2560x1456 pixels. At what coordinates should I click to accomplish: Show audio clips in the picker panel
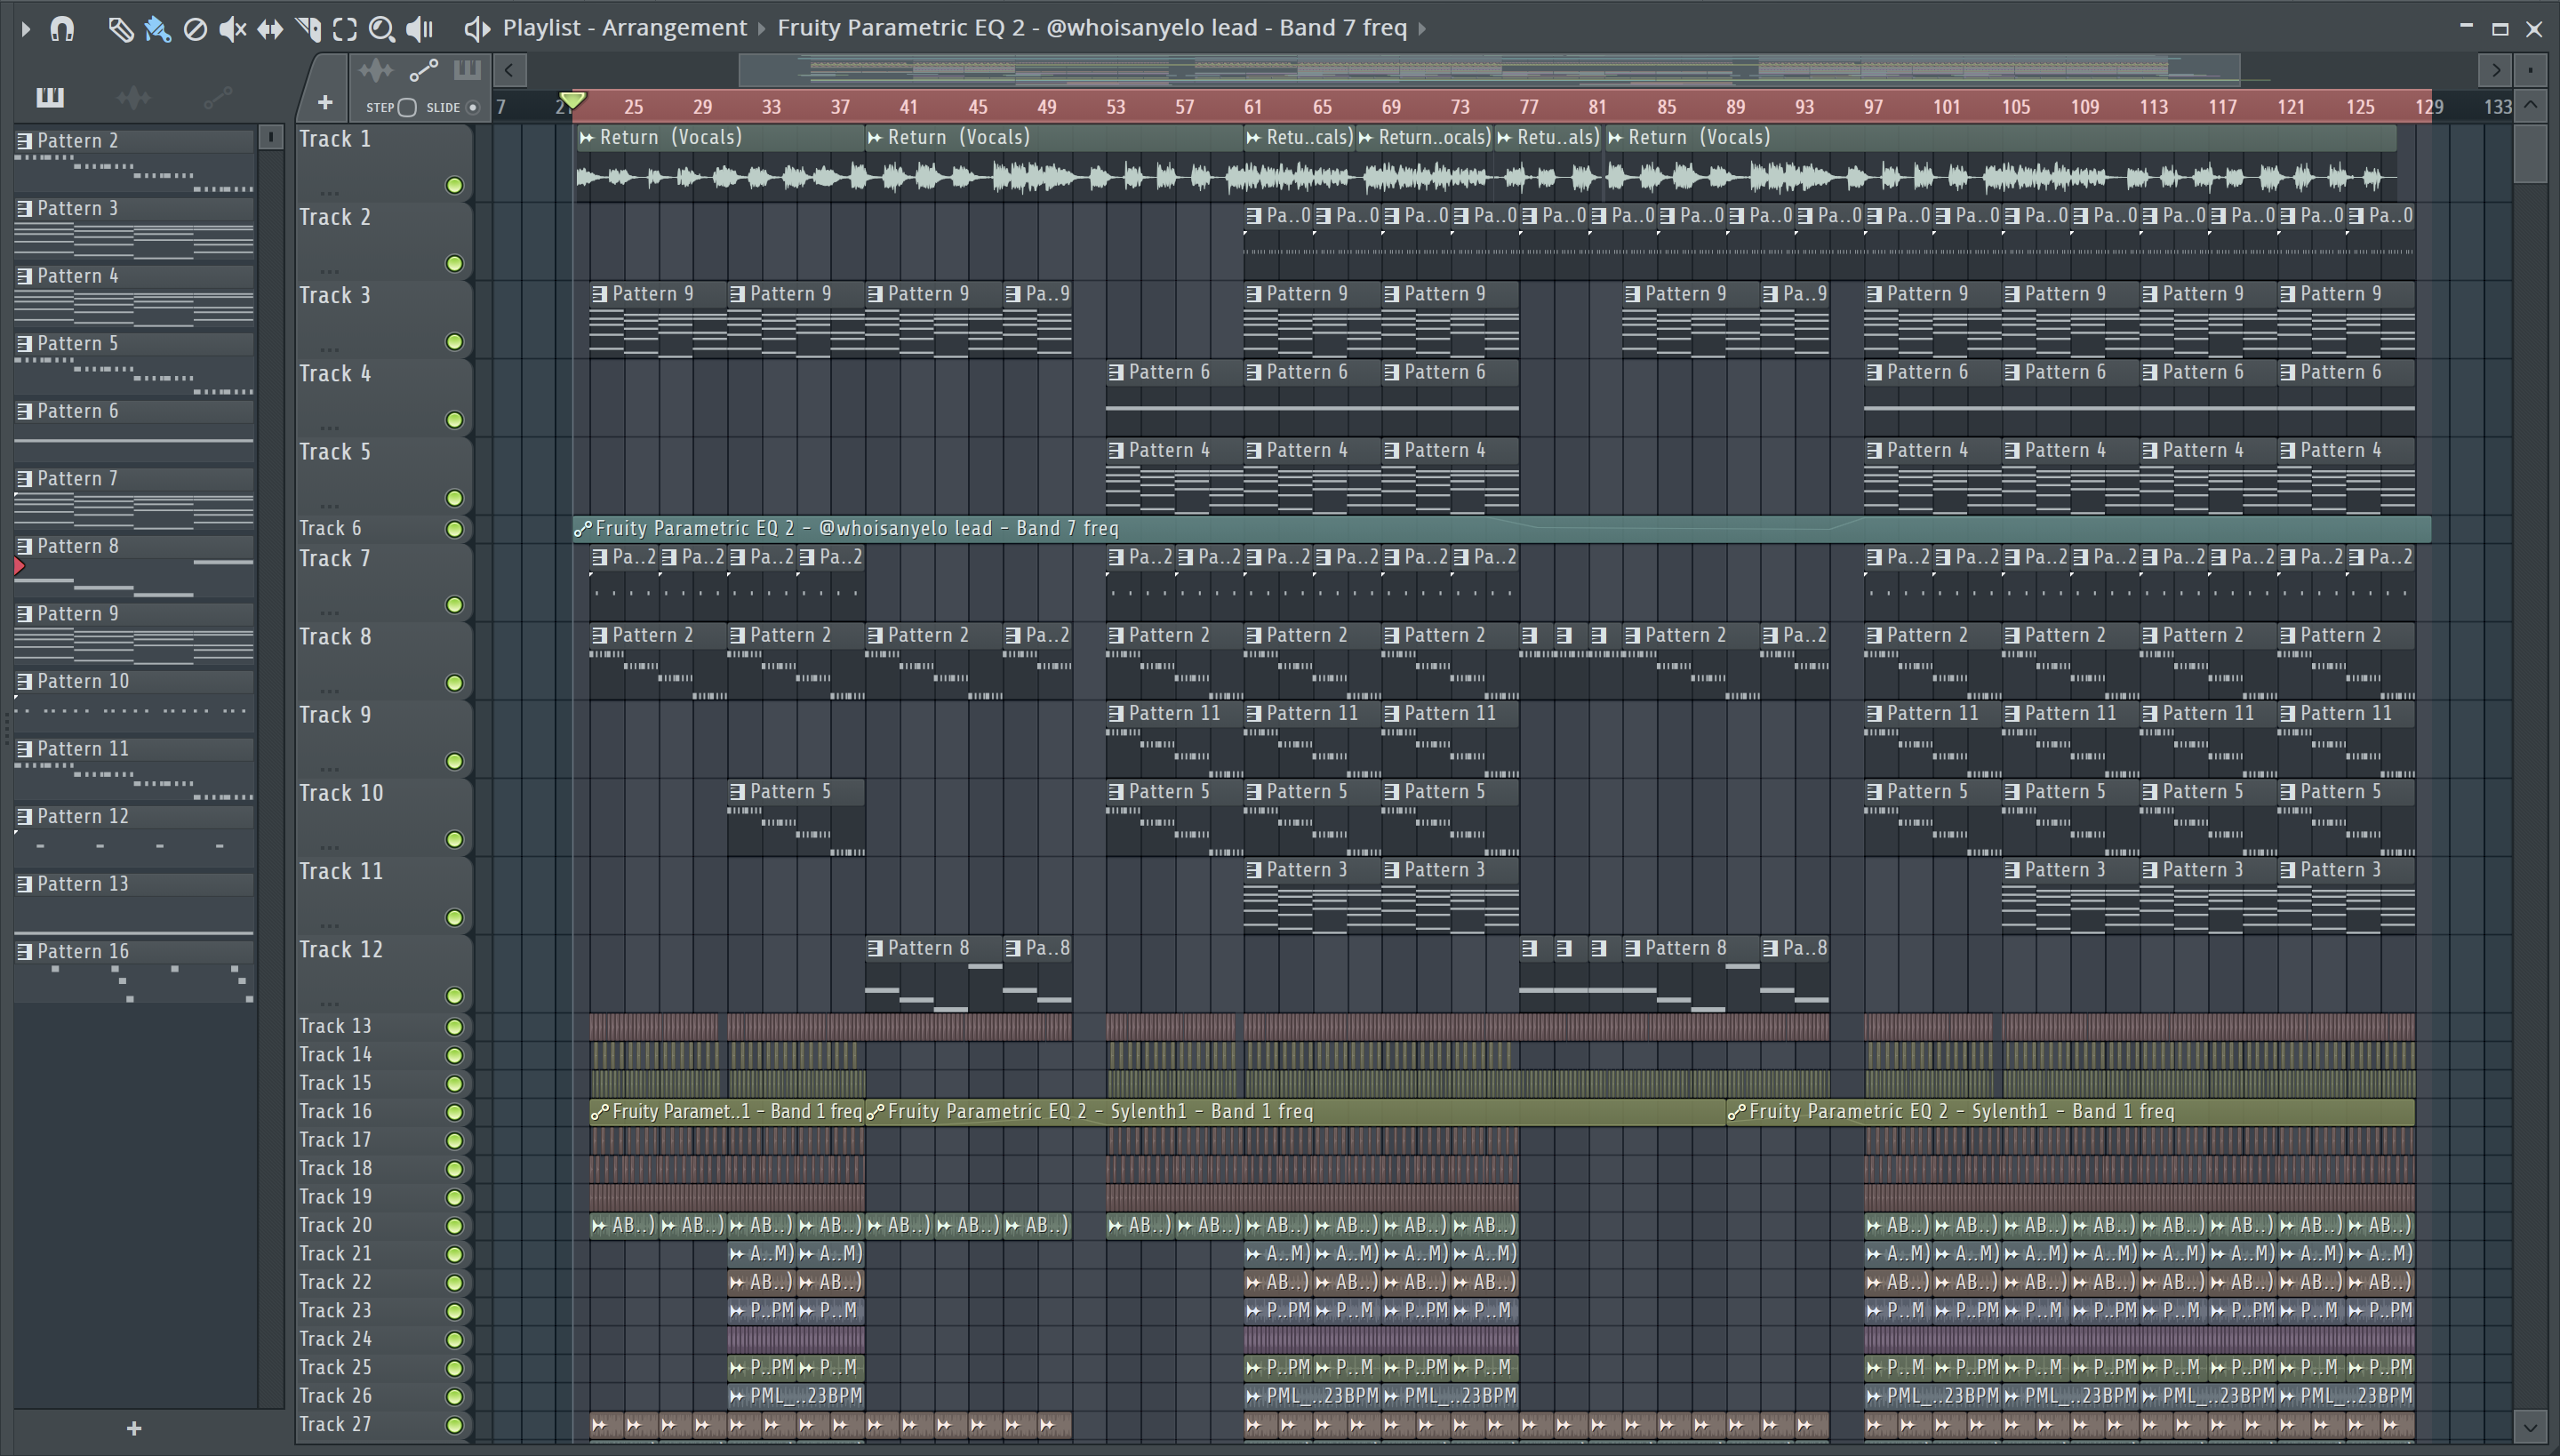[x=134, y=97]
